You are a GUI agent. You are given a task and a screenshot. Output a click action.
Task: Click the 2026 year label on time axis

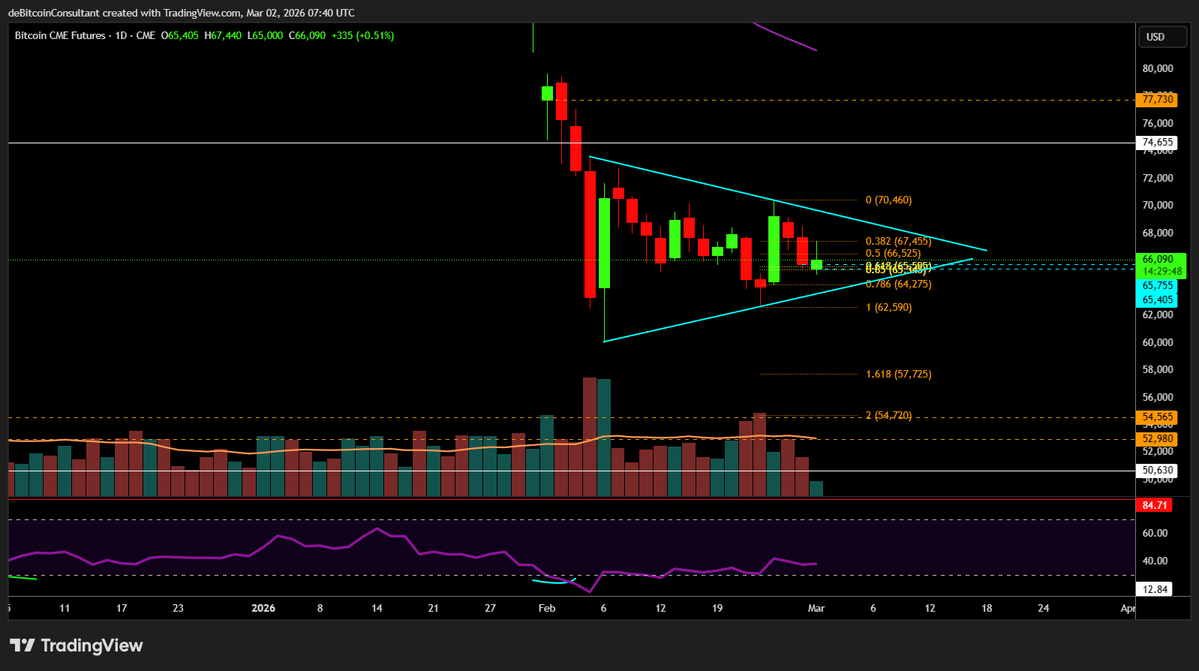(263, 608)
